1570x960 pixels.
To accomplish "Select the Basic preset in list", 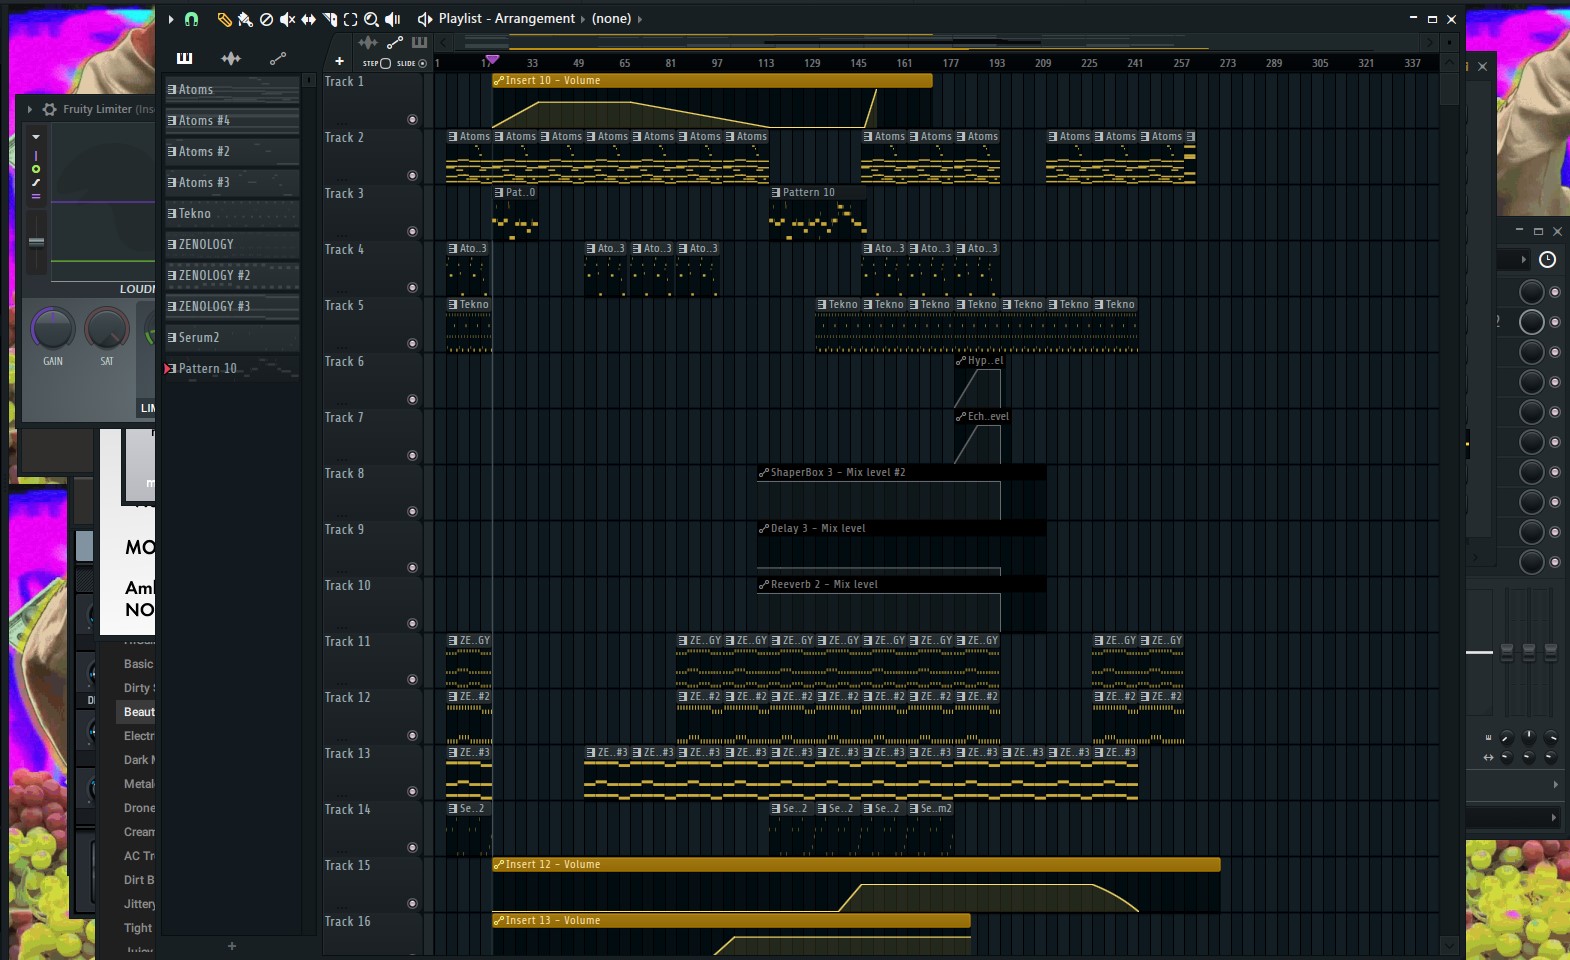I will pos(139,664).
